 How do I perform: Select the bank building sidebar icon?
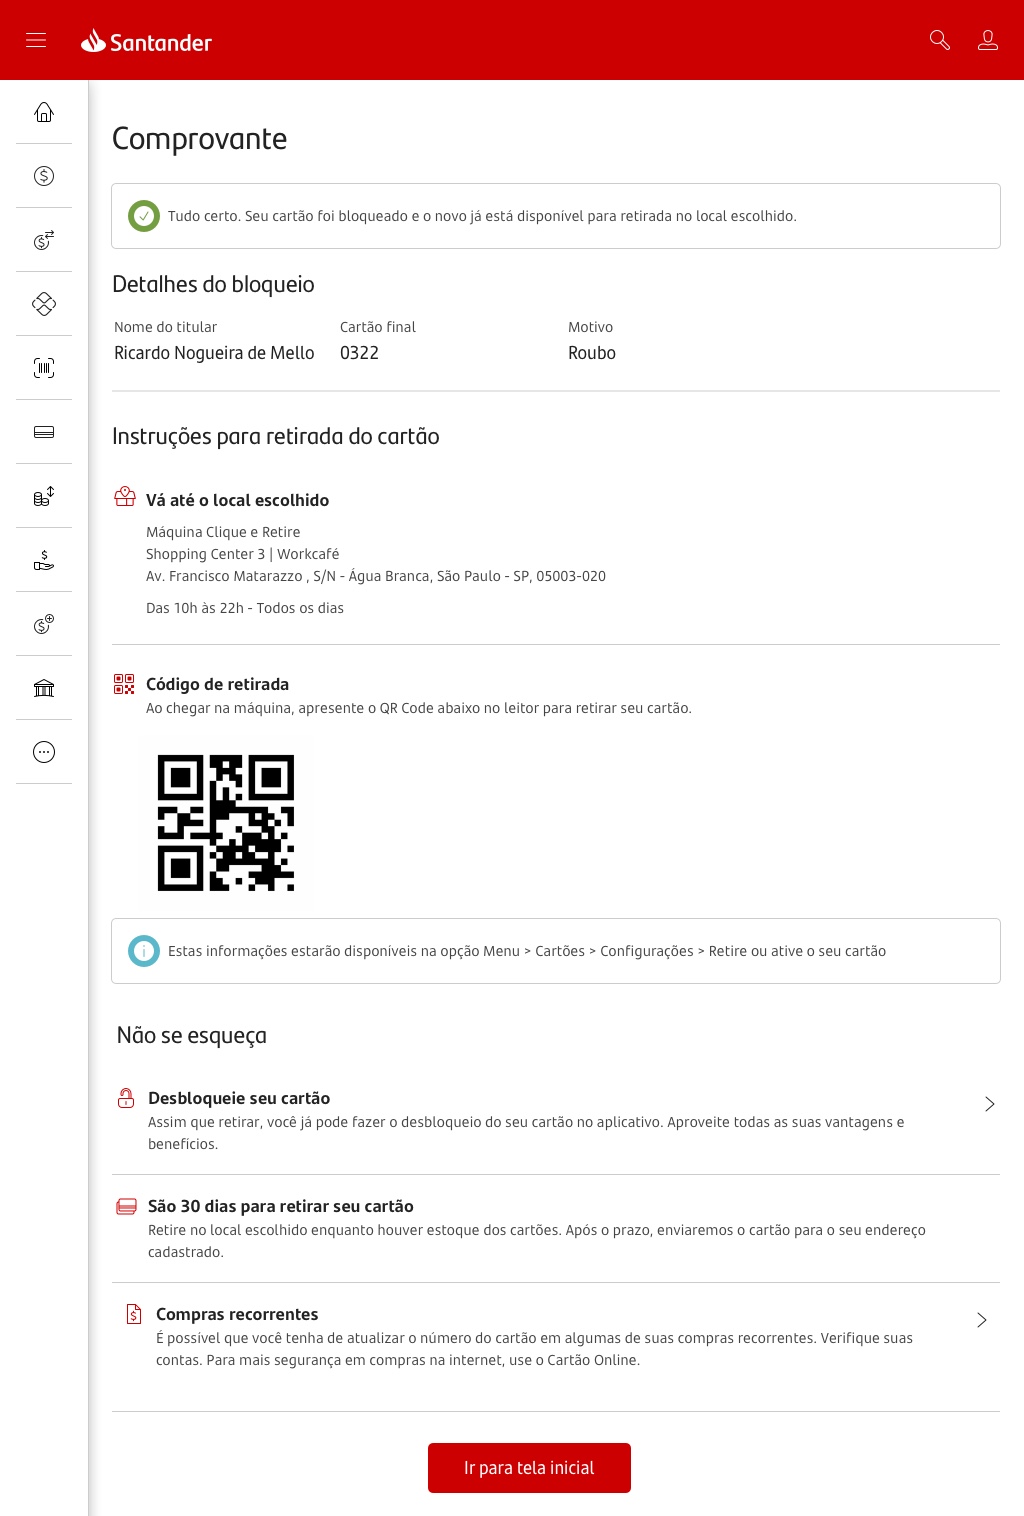[44, 688]
